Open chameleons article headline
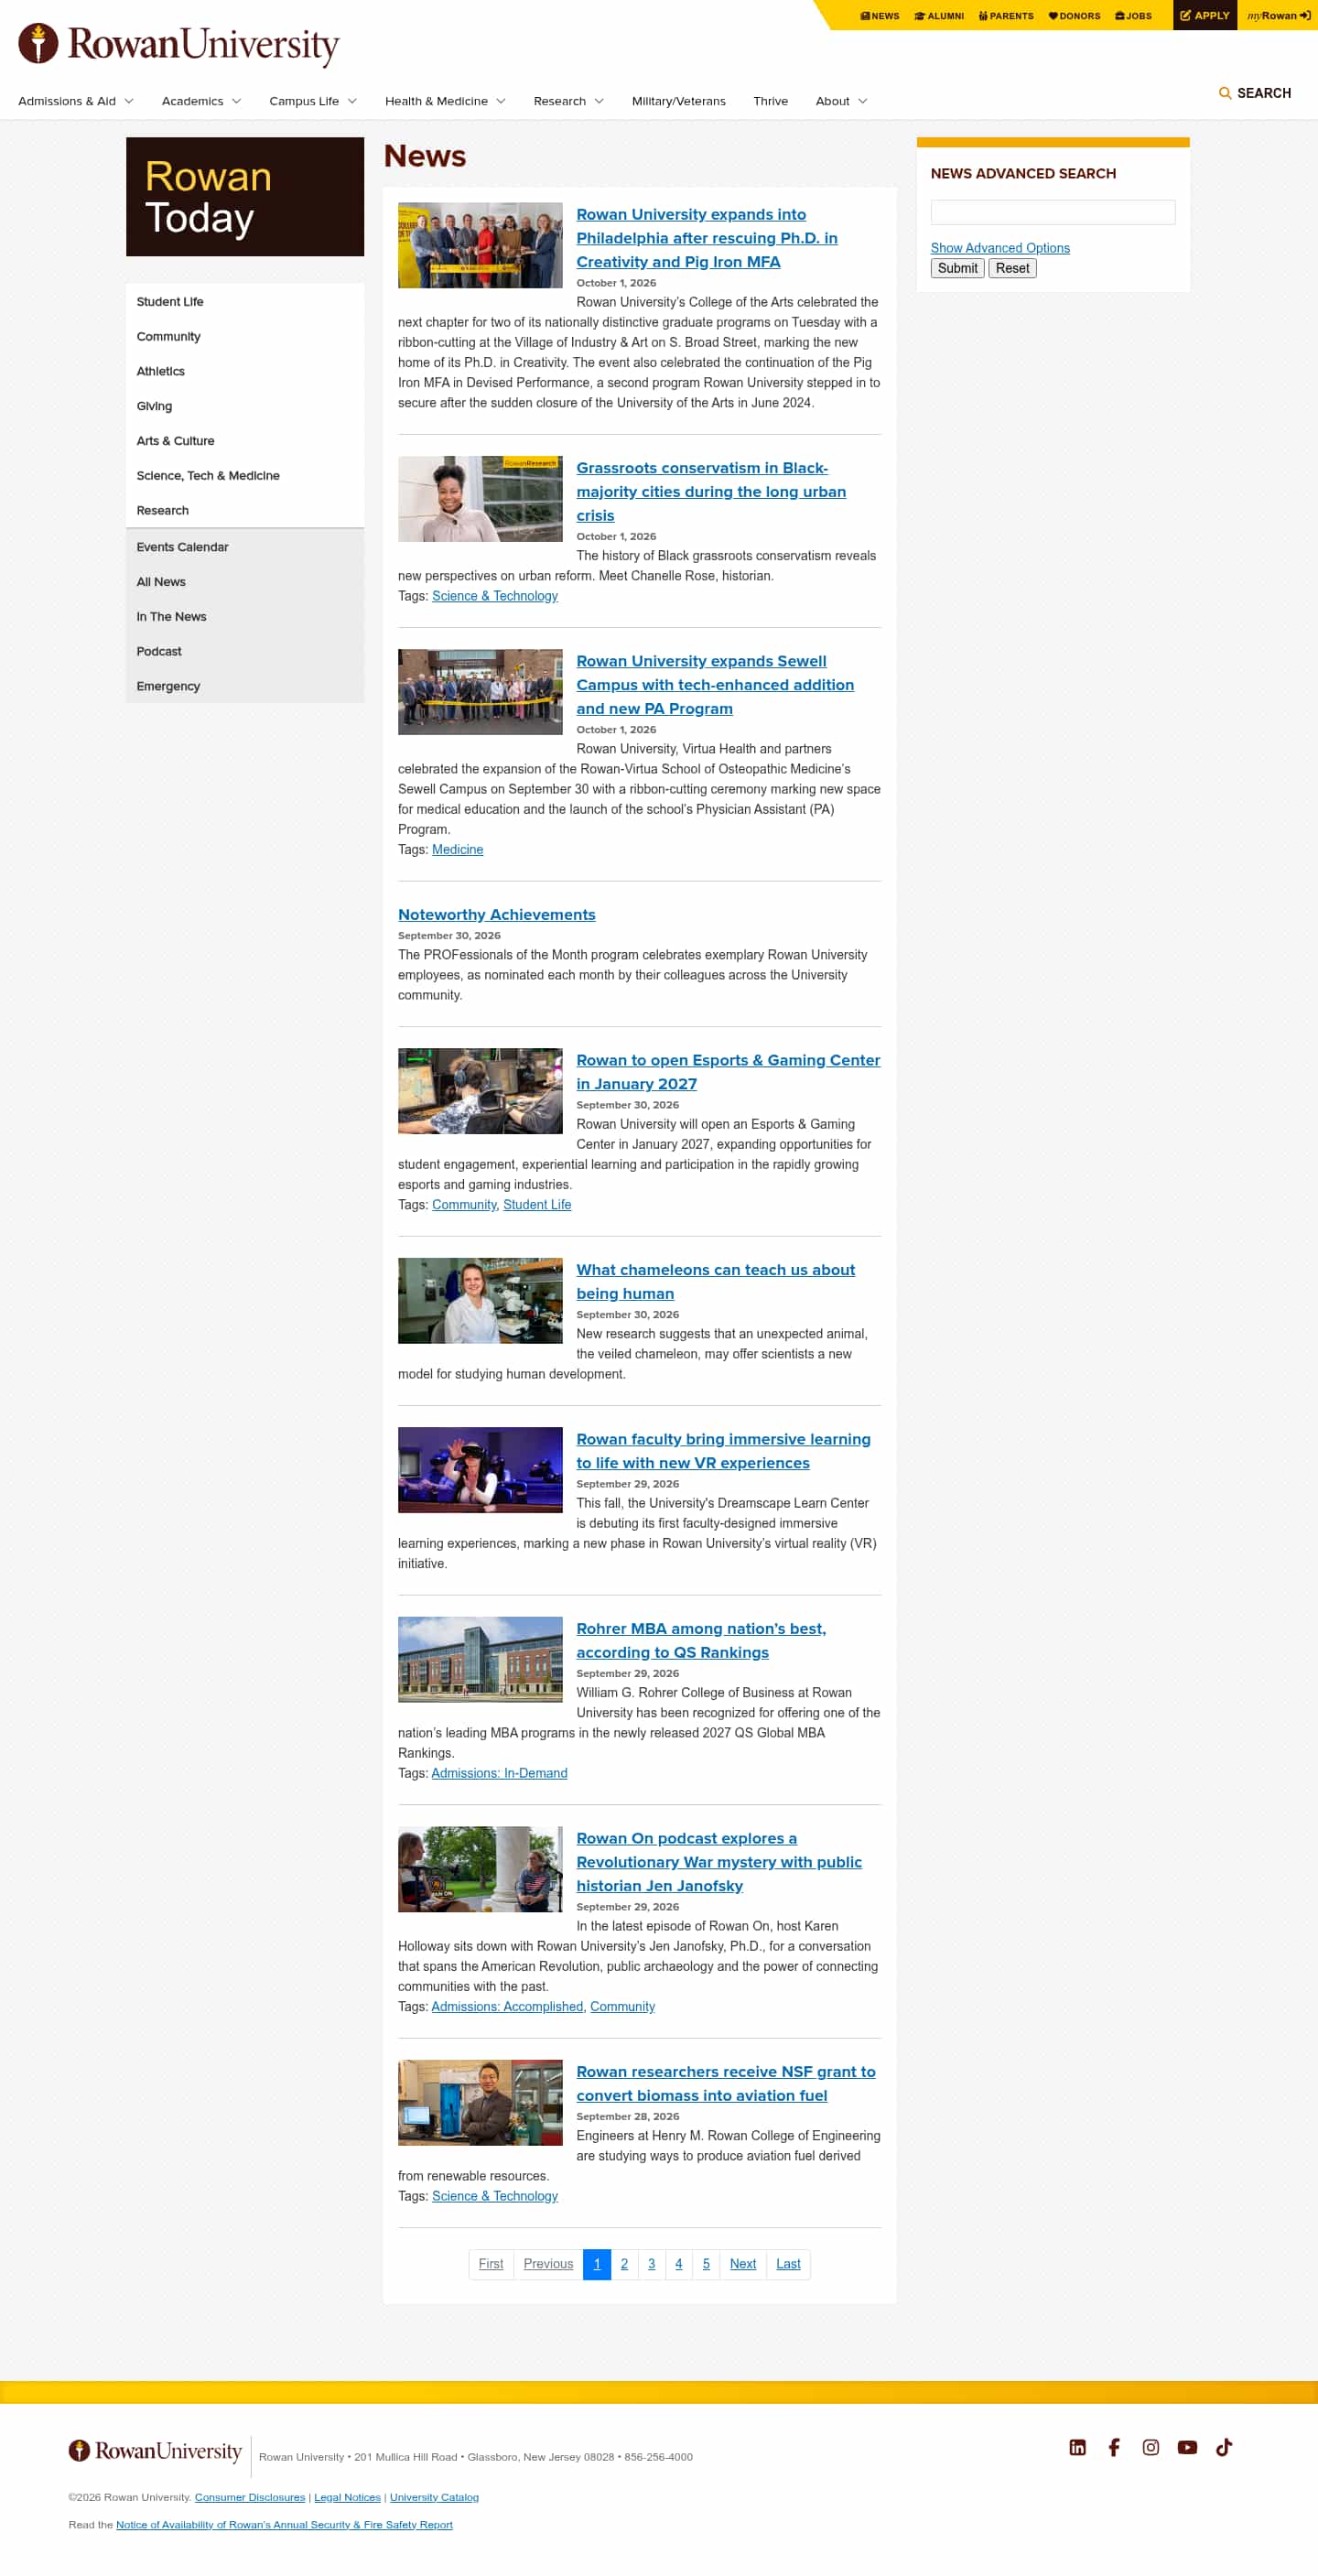Screen dimensions: 1318x2576 click(x=715, y=1281)
